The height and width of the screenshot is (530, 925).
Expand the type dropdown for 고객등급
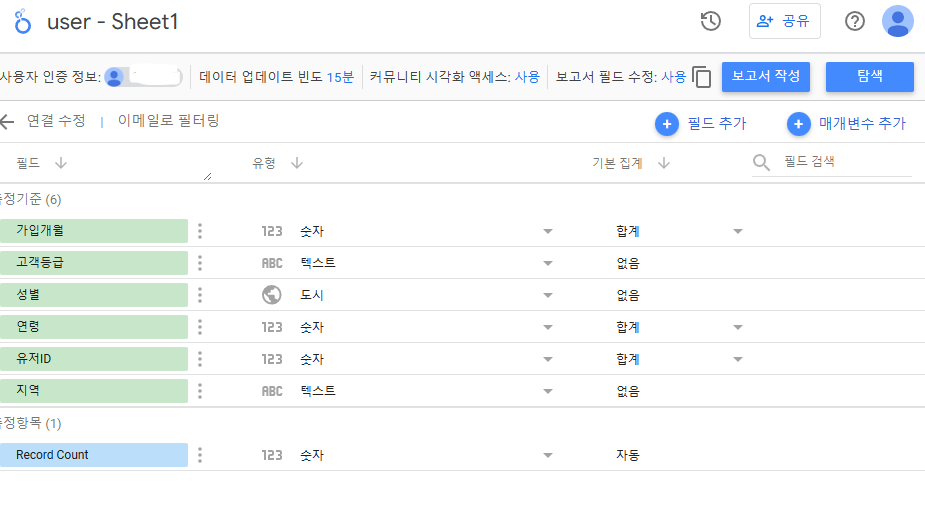[x=547, y=263]
